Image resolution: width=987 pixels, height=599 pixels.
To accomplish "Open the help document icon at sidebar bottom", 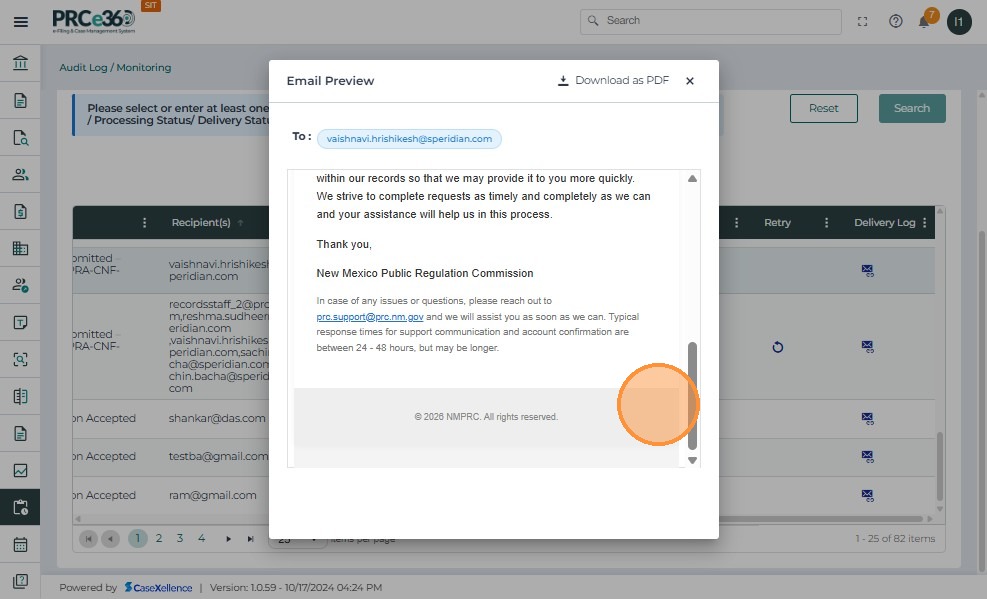I will [x=20, y=581].
